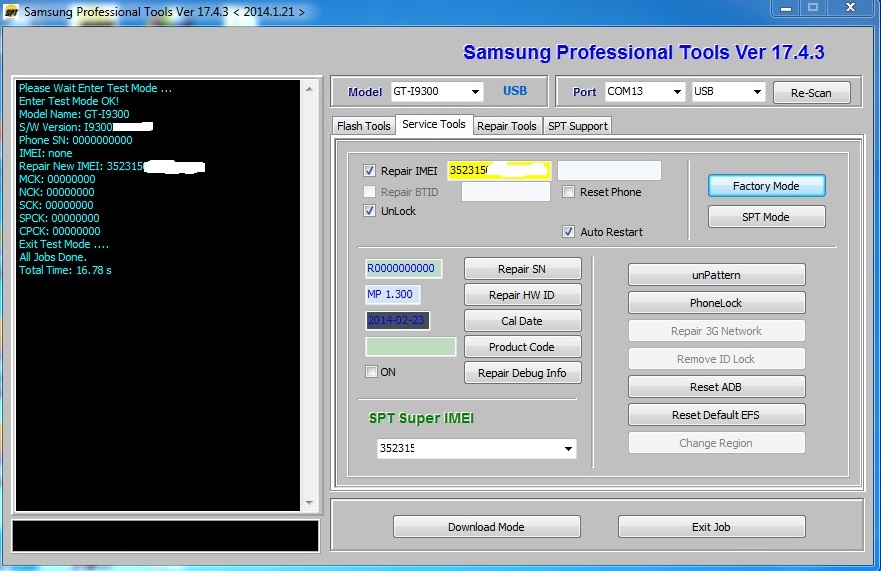Click the Product Code button
Screen dimensions: 881x571
[522, 347]
